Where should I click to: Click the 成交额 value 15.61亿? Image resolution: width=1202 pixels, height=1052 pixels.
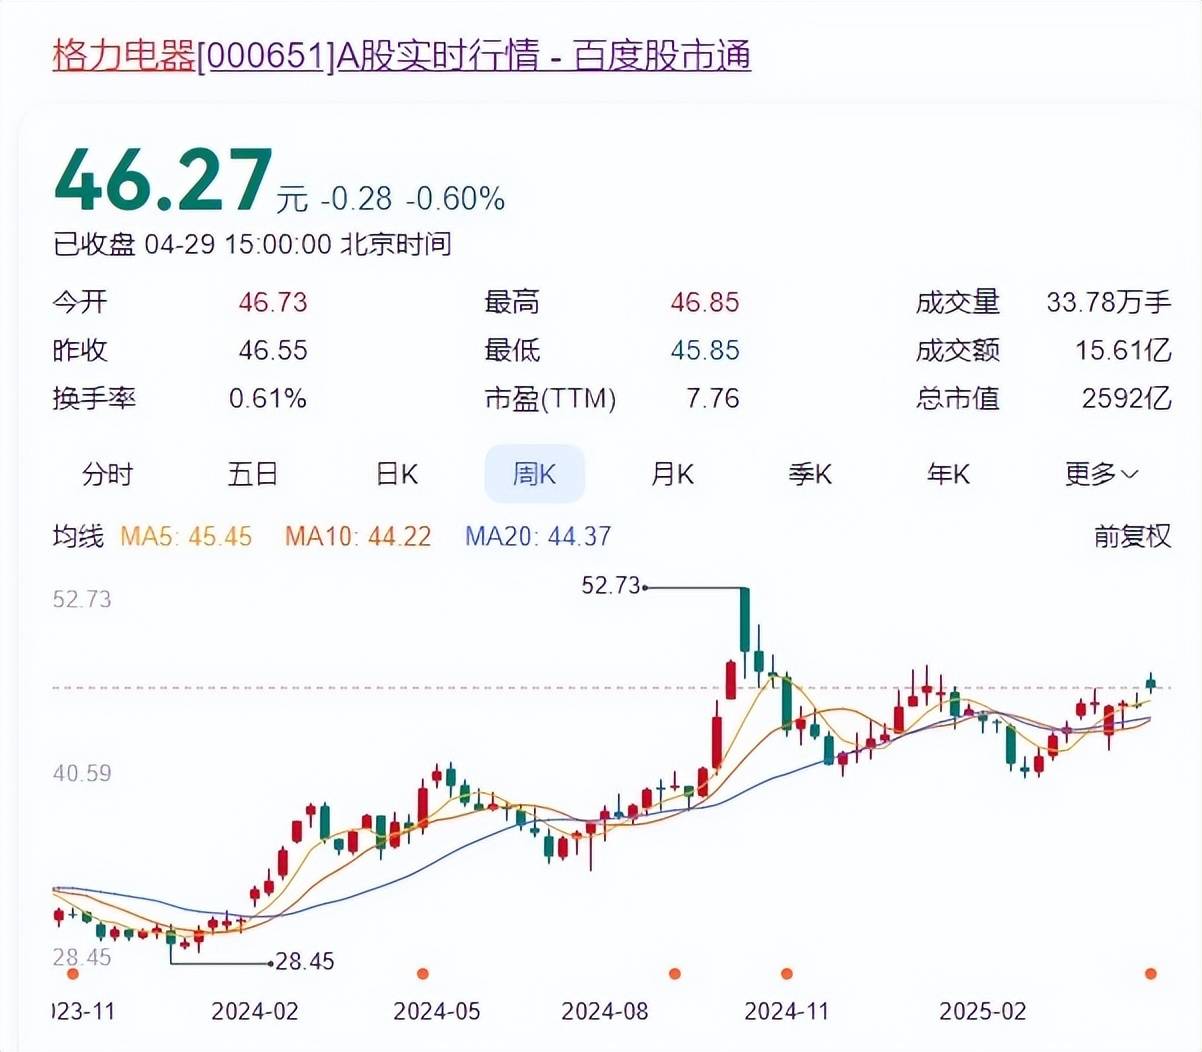(x=1123, y=350)
